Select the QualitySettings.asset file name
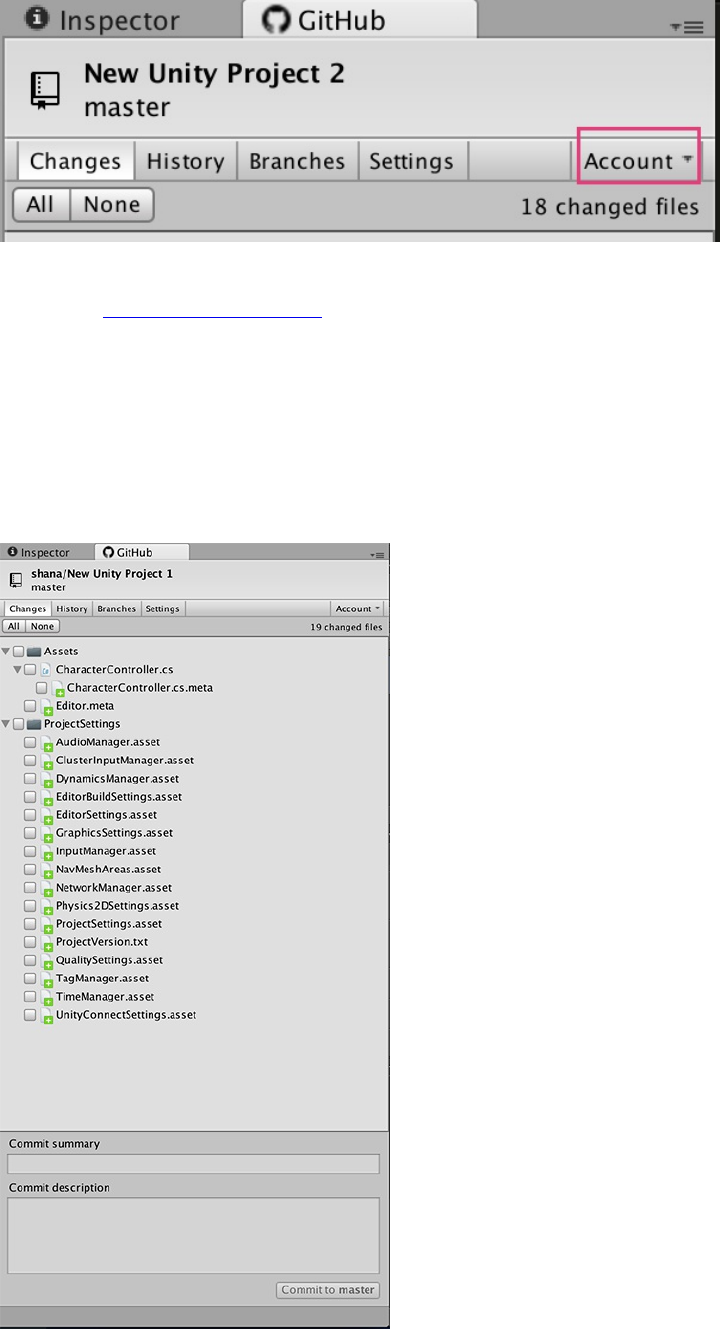The width and height of the screenshot is (720, 1329). click(x=108, y=960)
